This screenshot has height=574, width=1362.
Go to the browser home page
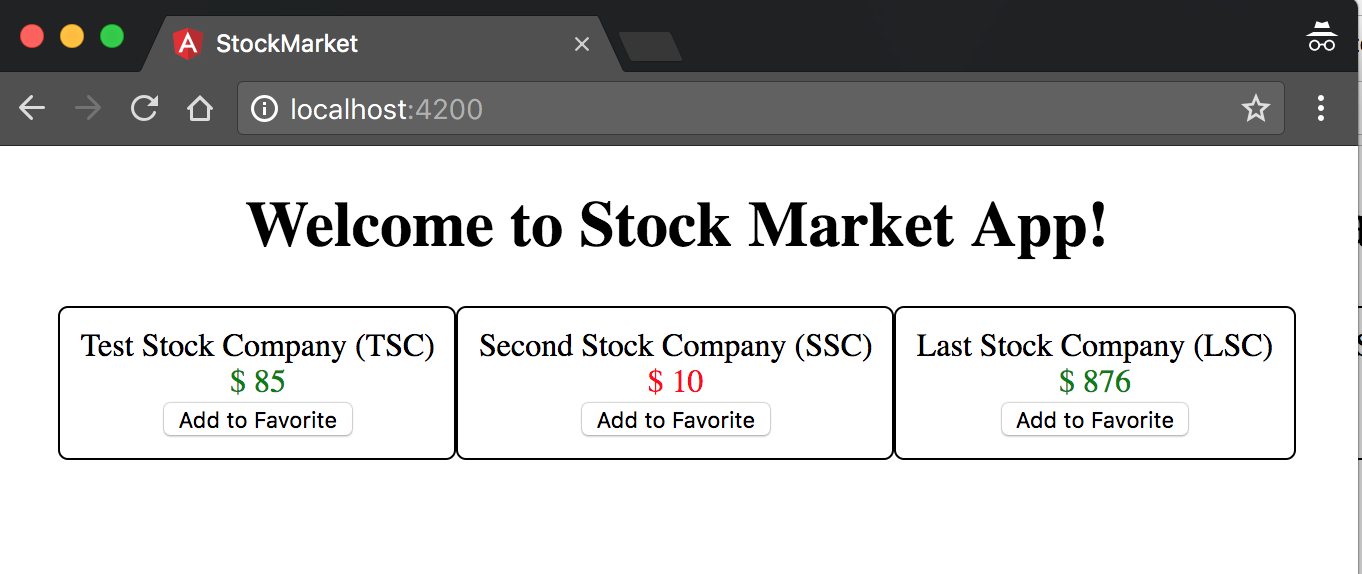point(200,108)
